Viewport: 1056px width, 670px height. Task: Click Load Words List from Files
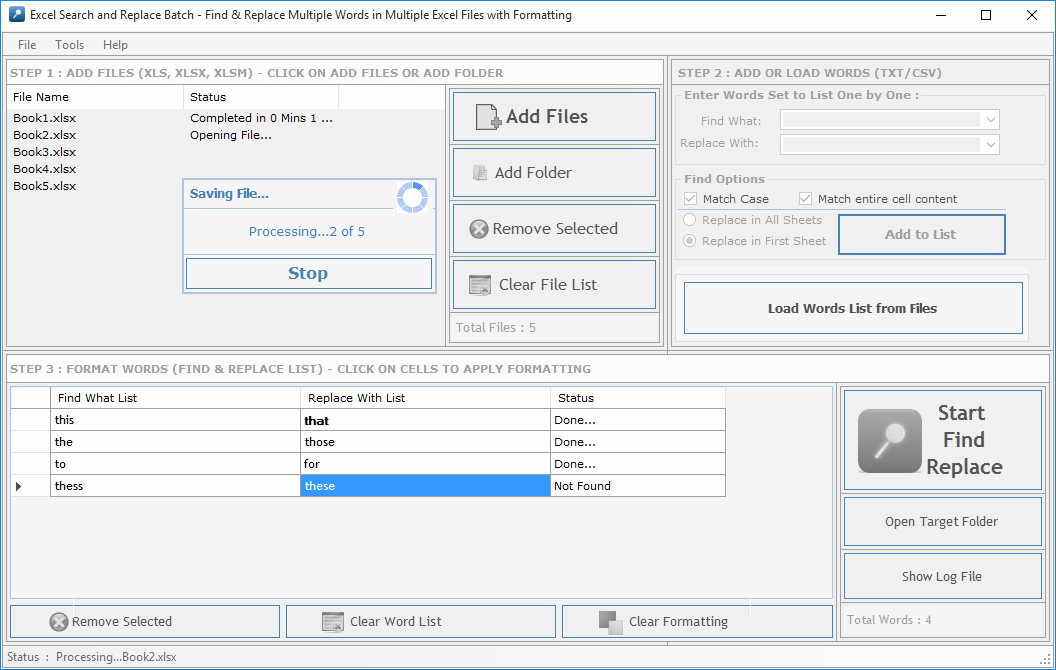click(852, 308)
